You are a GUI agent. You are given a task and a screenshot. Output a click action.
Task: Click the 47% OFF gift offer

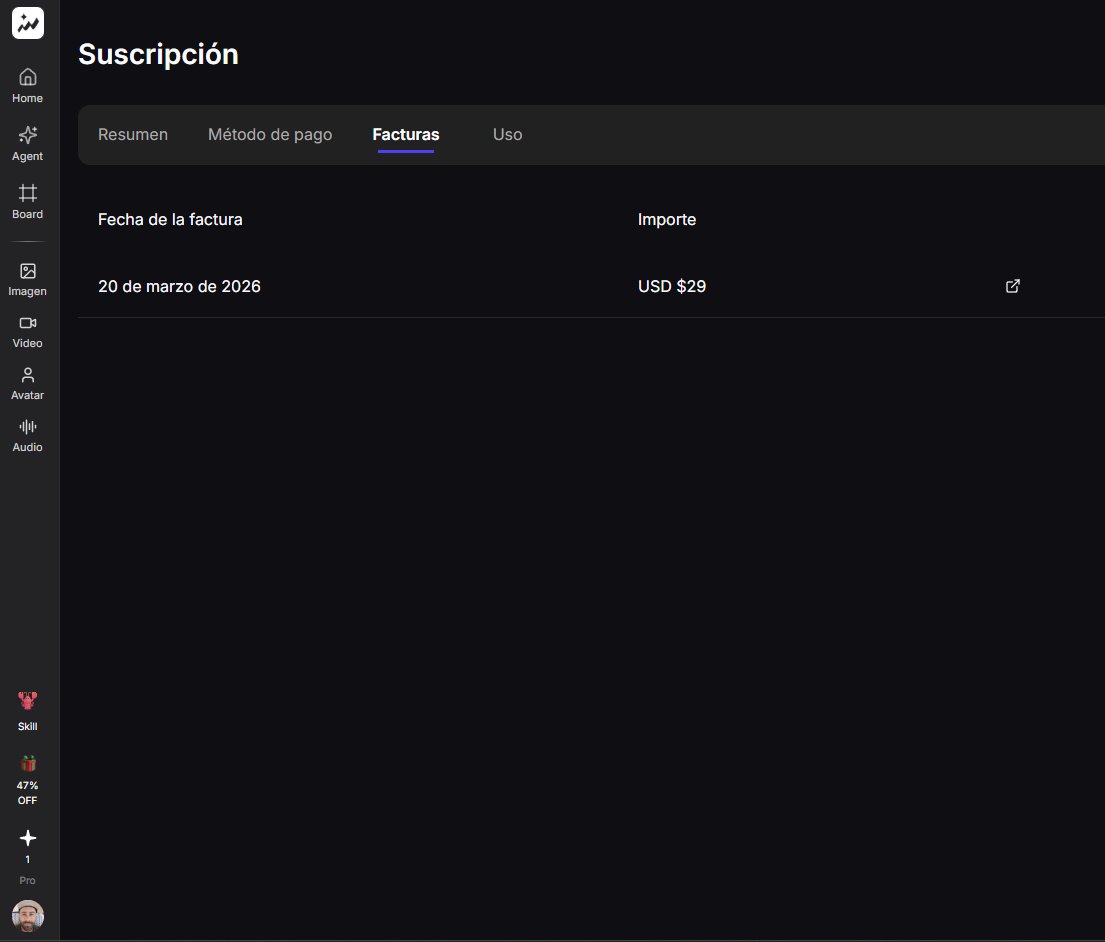(27, 780)
